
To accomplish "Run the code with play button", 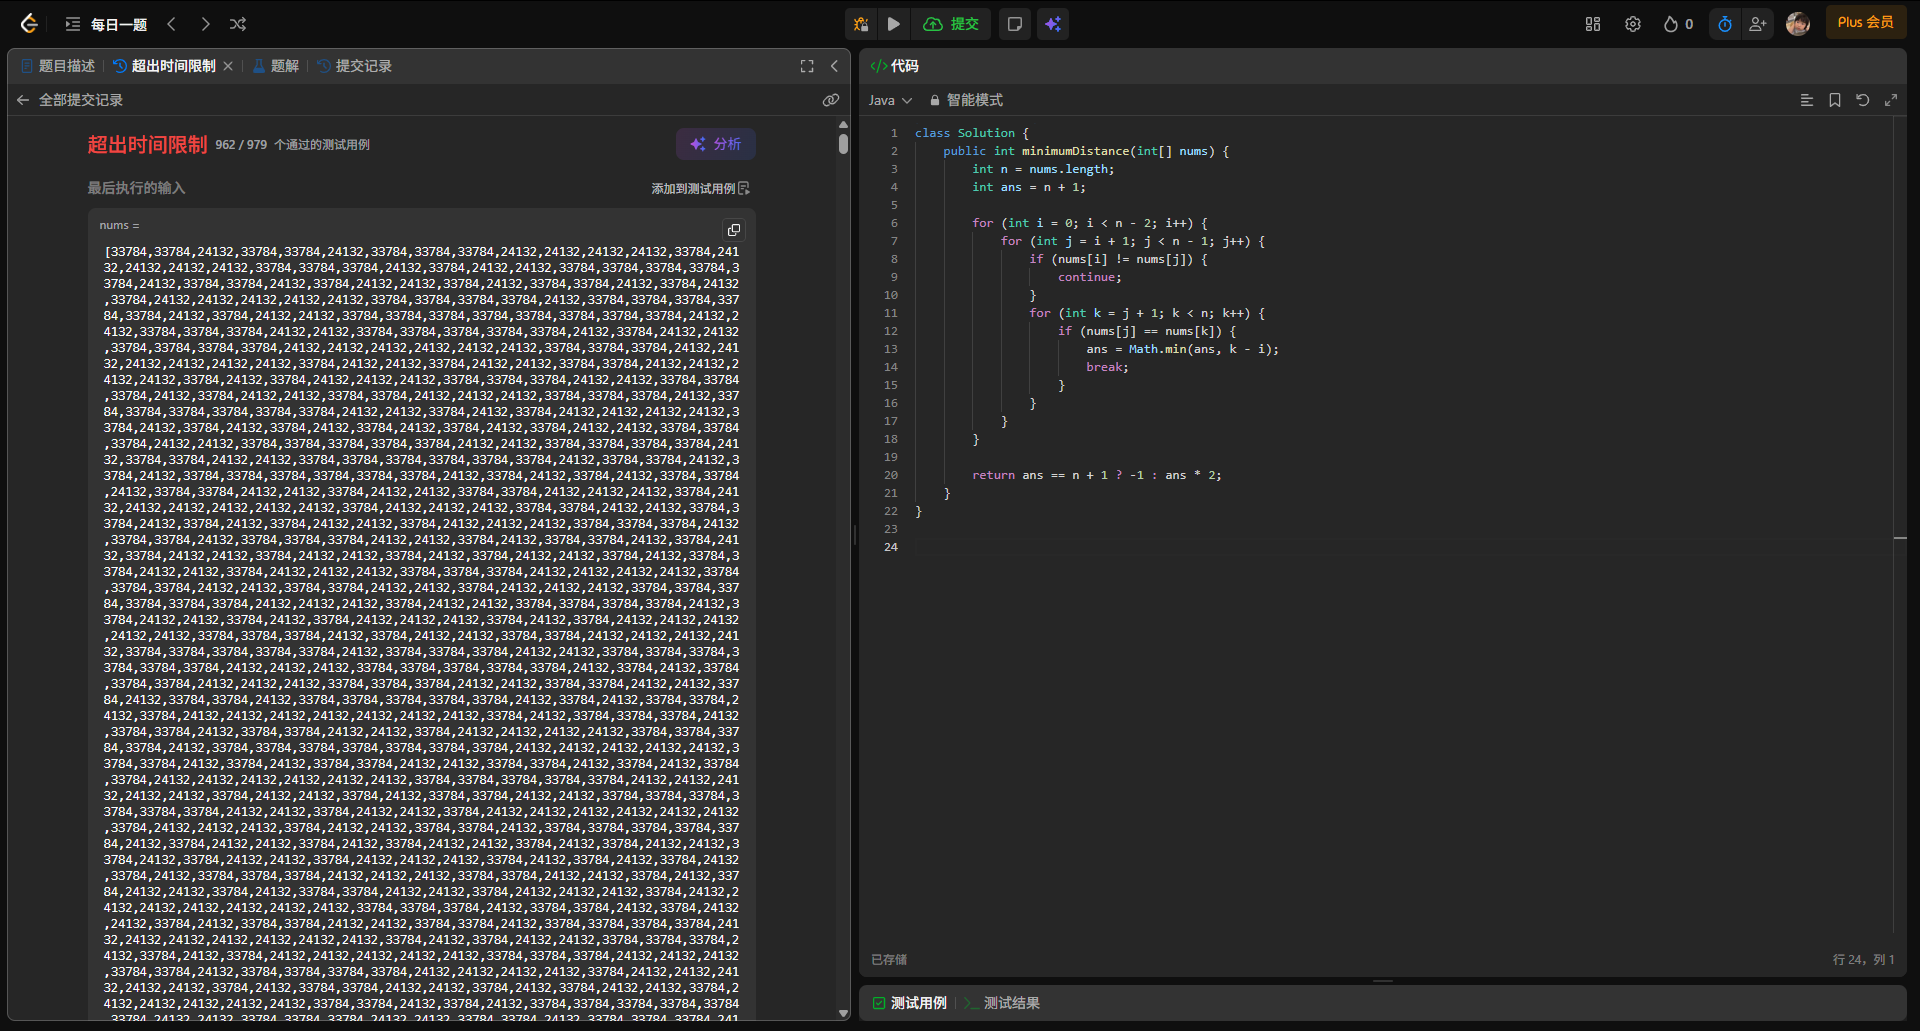I will [894, 24].
